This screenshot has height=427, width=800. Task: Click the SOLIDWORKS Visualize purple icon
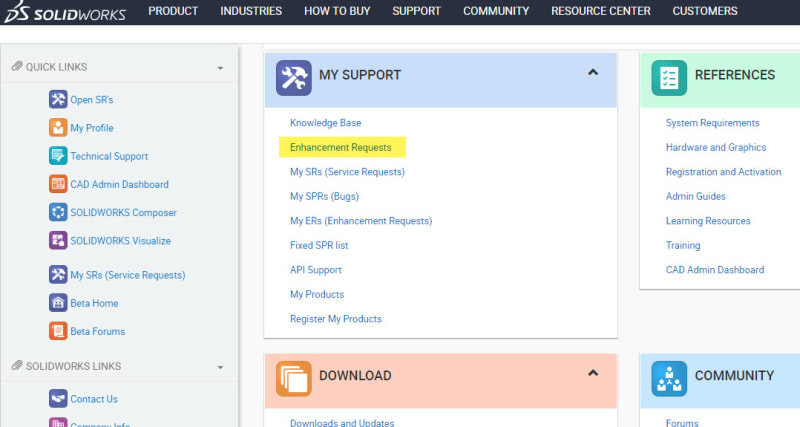[x=58, y=240]
